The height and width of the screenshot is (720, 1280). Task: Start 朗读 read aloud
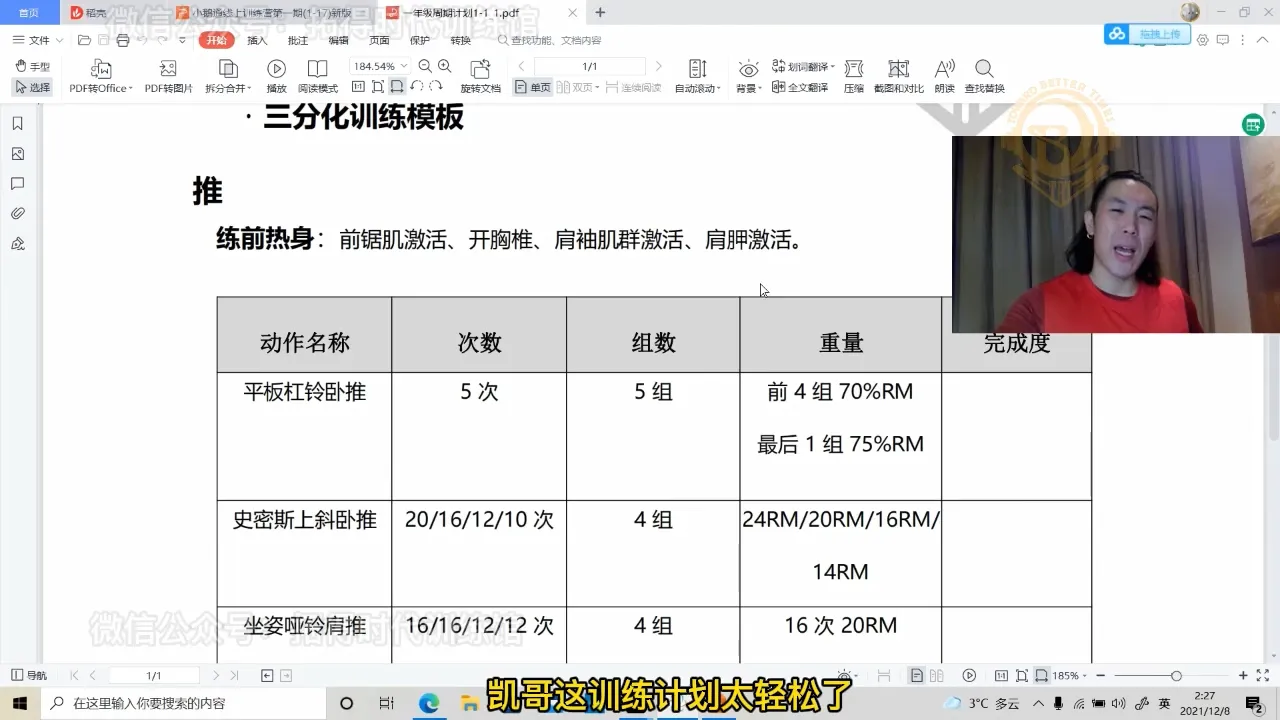coord(944,69)
